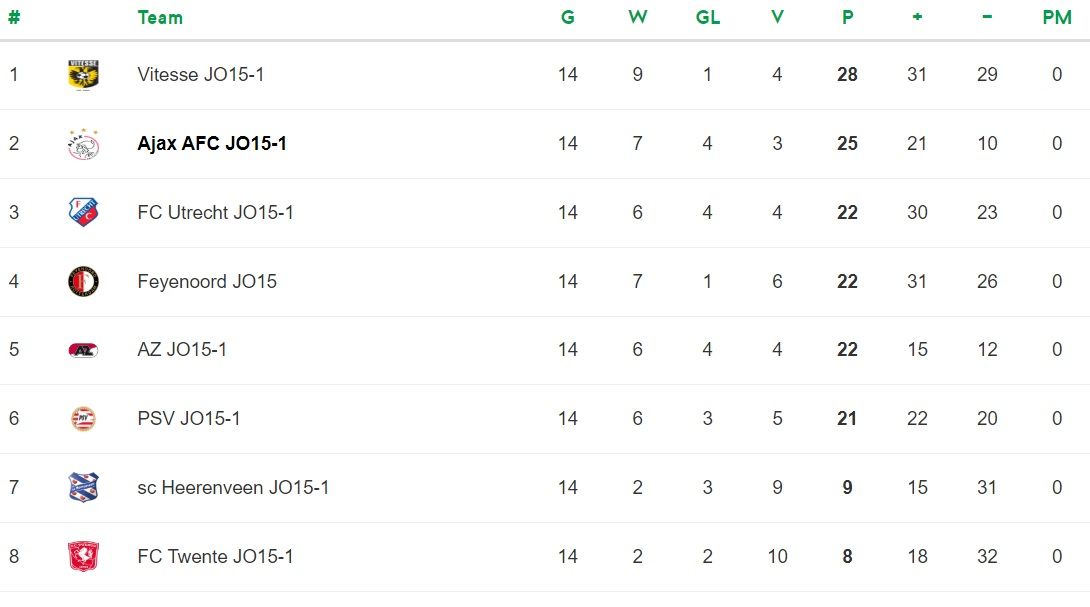Click the W wins column header
The width and height of the screenshot is (1090, 607).
[x=638, y=18]
